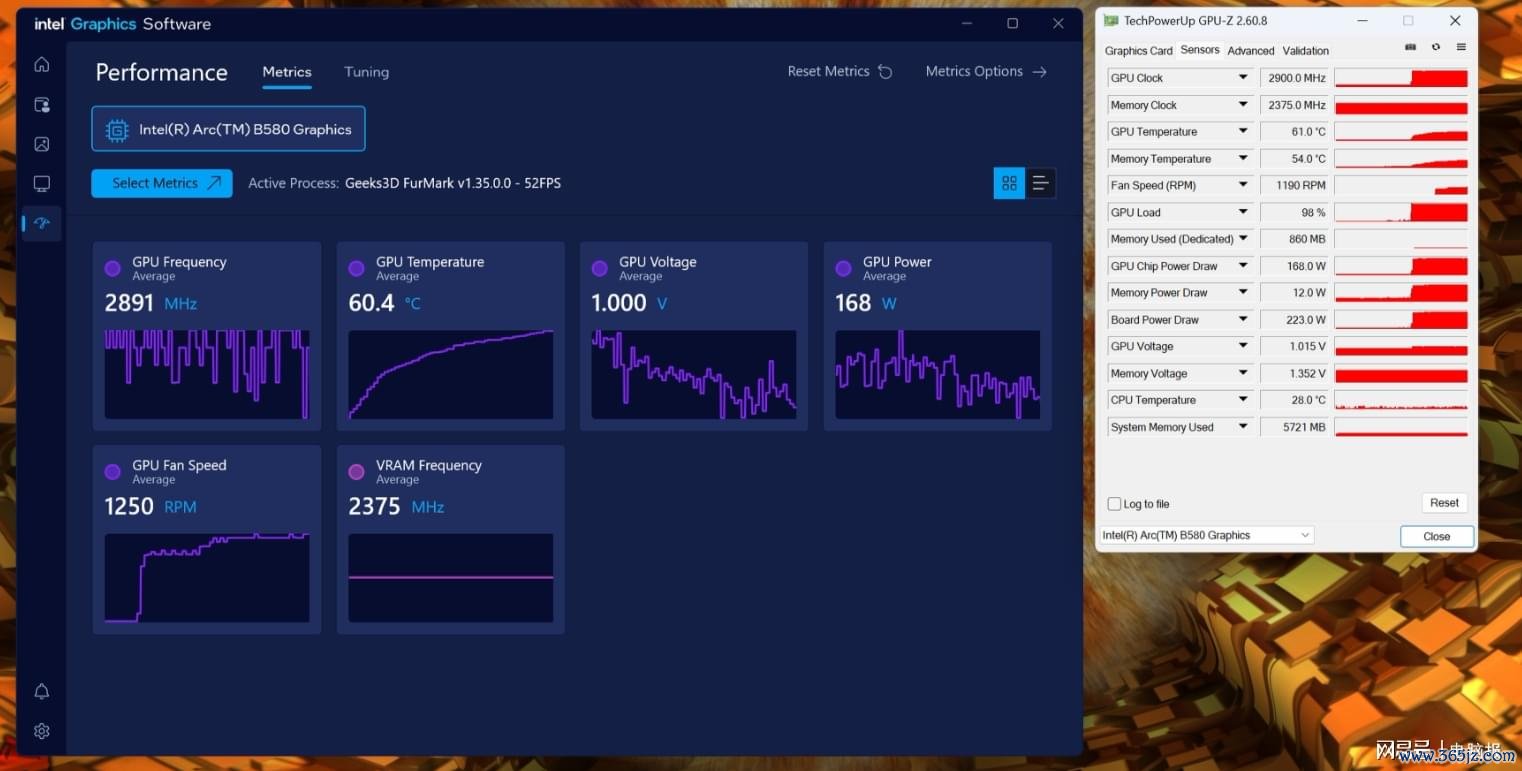Select the Performance gauge sidebar icon
The image size is (1522, 771).
pos(41,223)
